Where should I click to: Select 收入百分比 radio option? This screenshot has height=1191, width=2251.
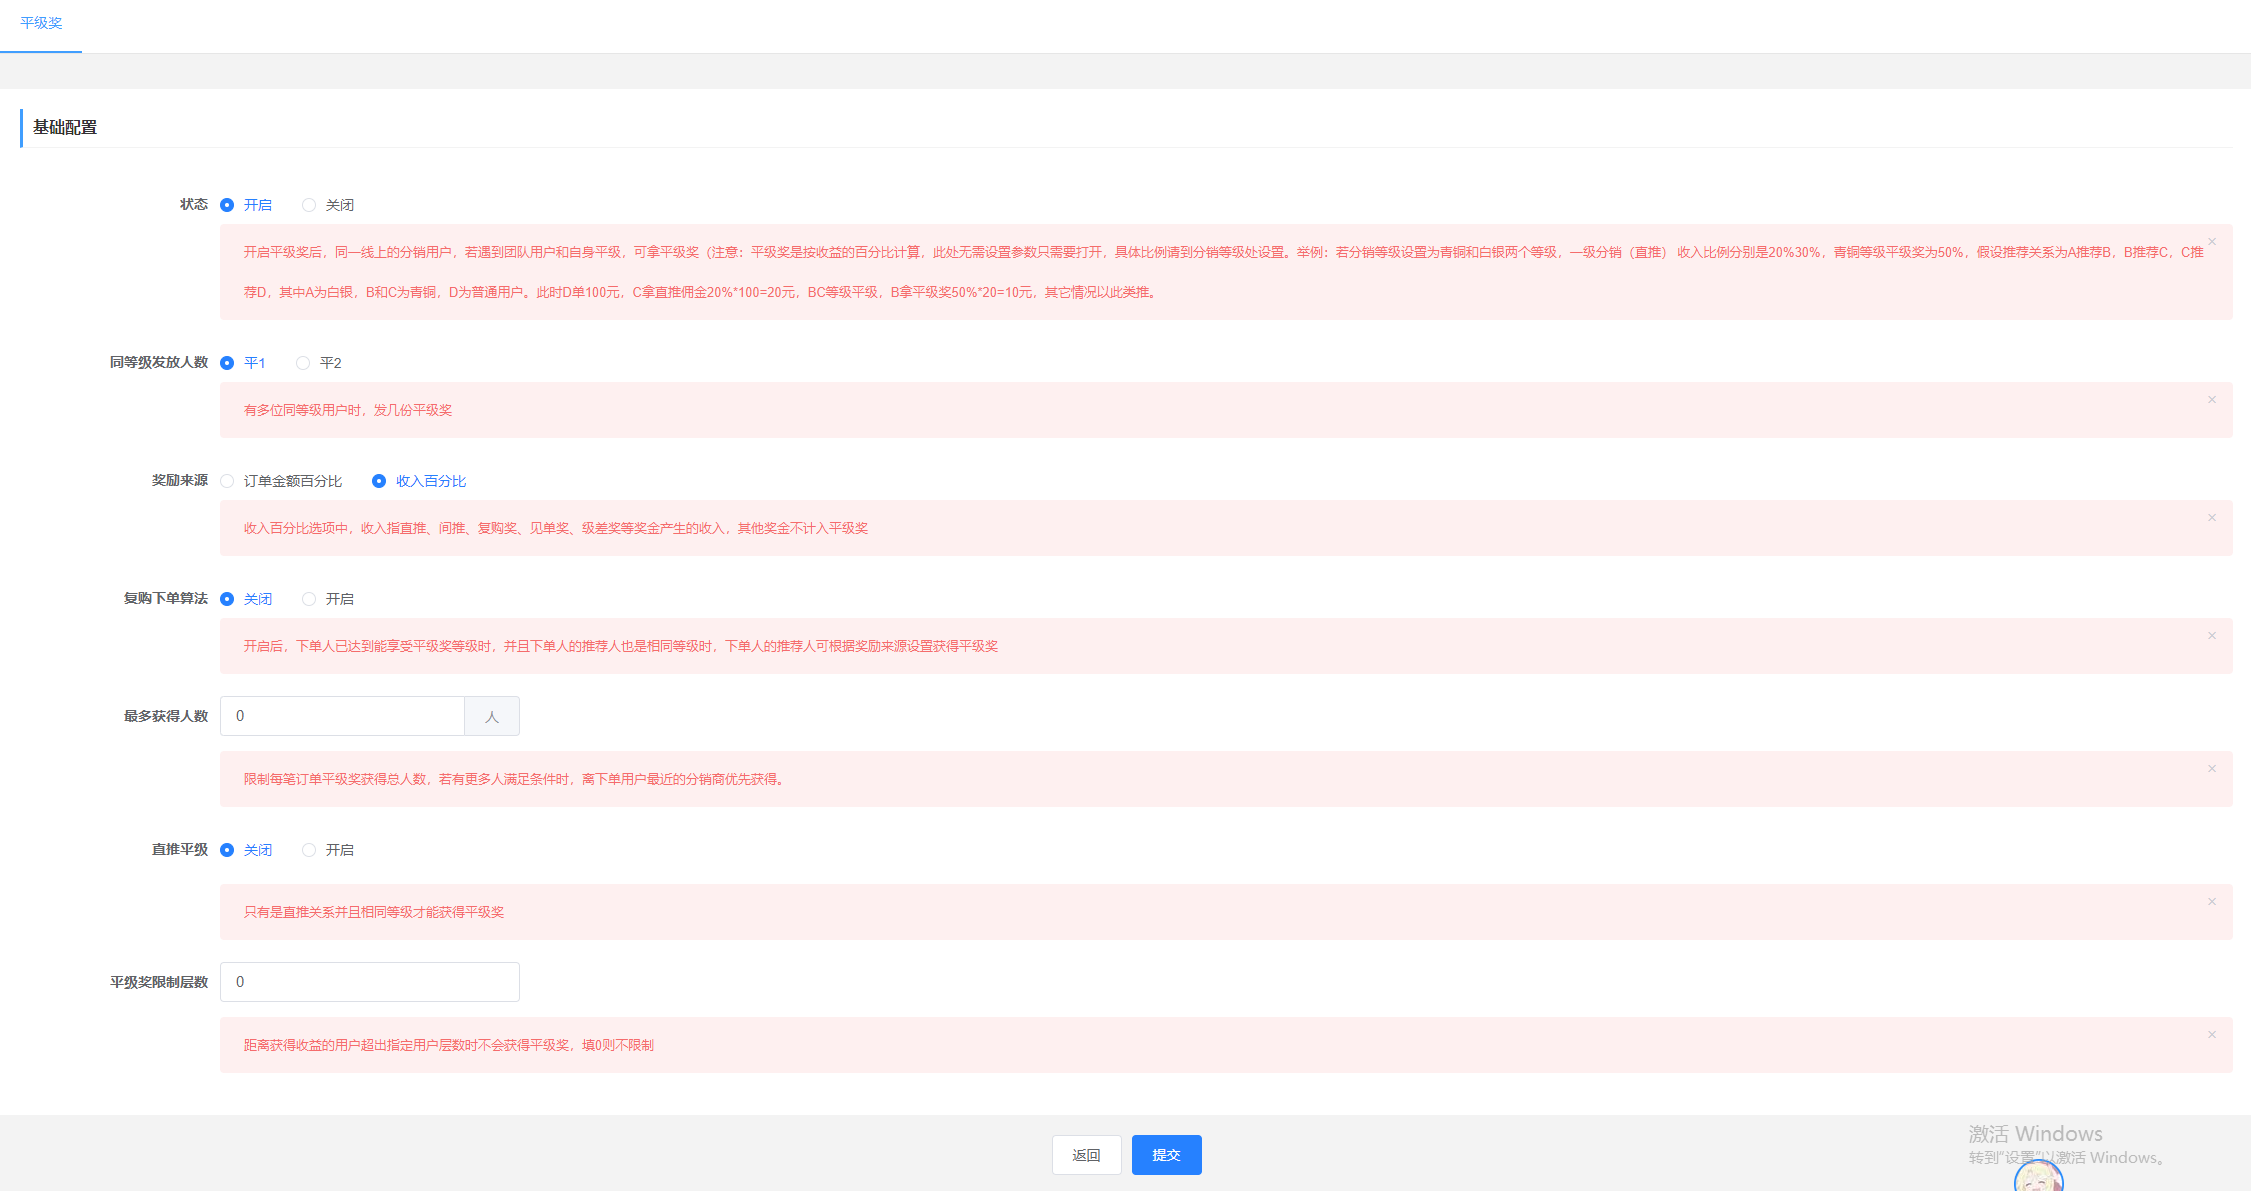(x=379, y=481)
